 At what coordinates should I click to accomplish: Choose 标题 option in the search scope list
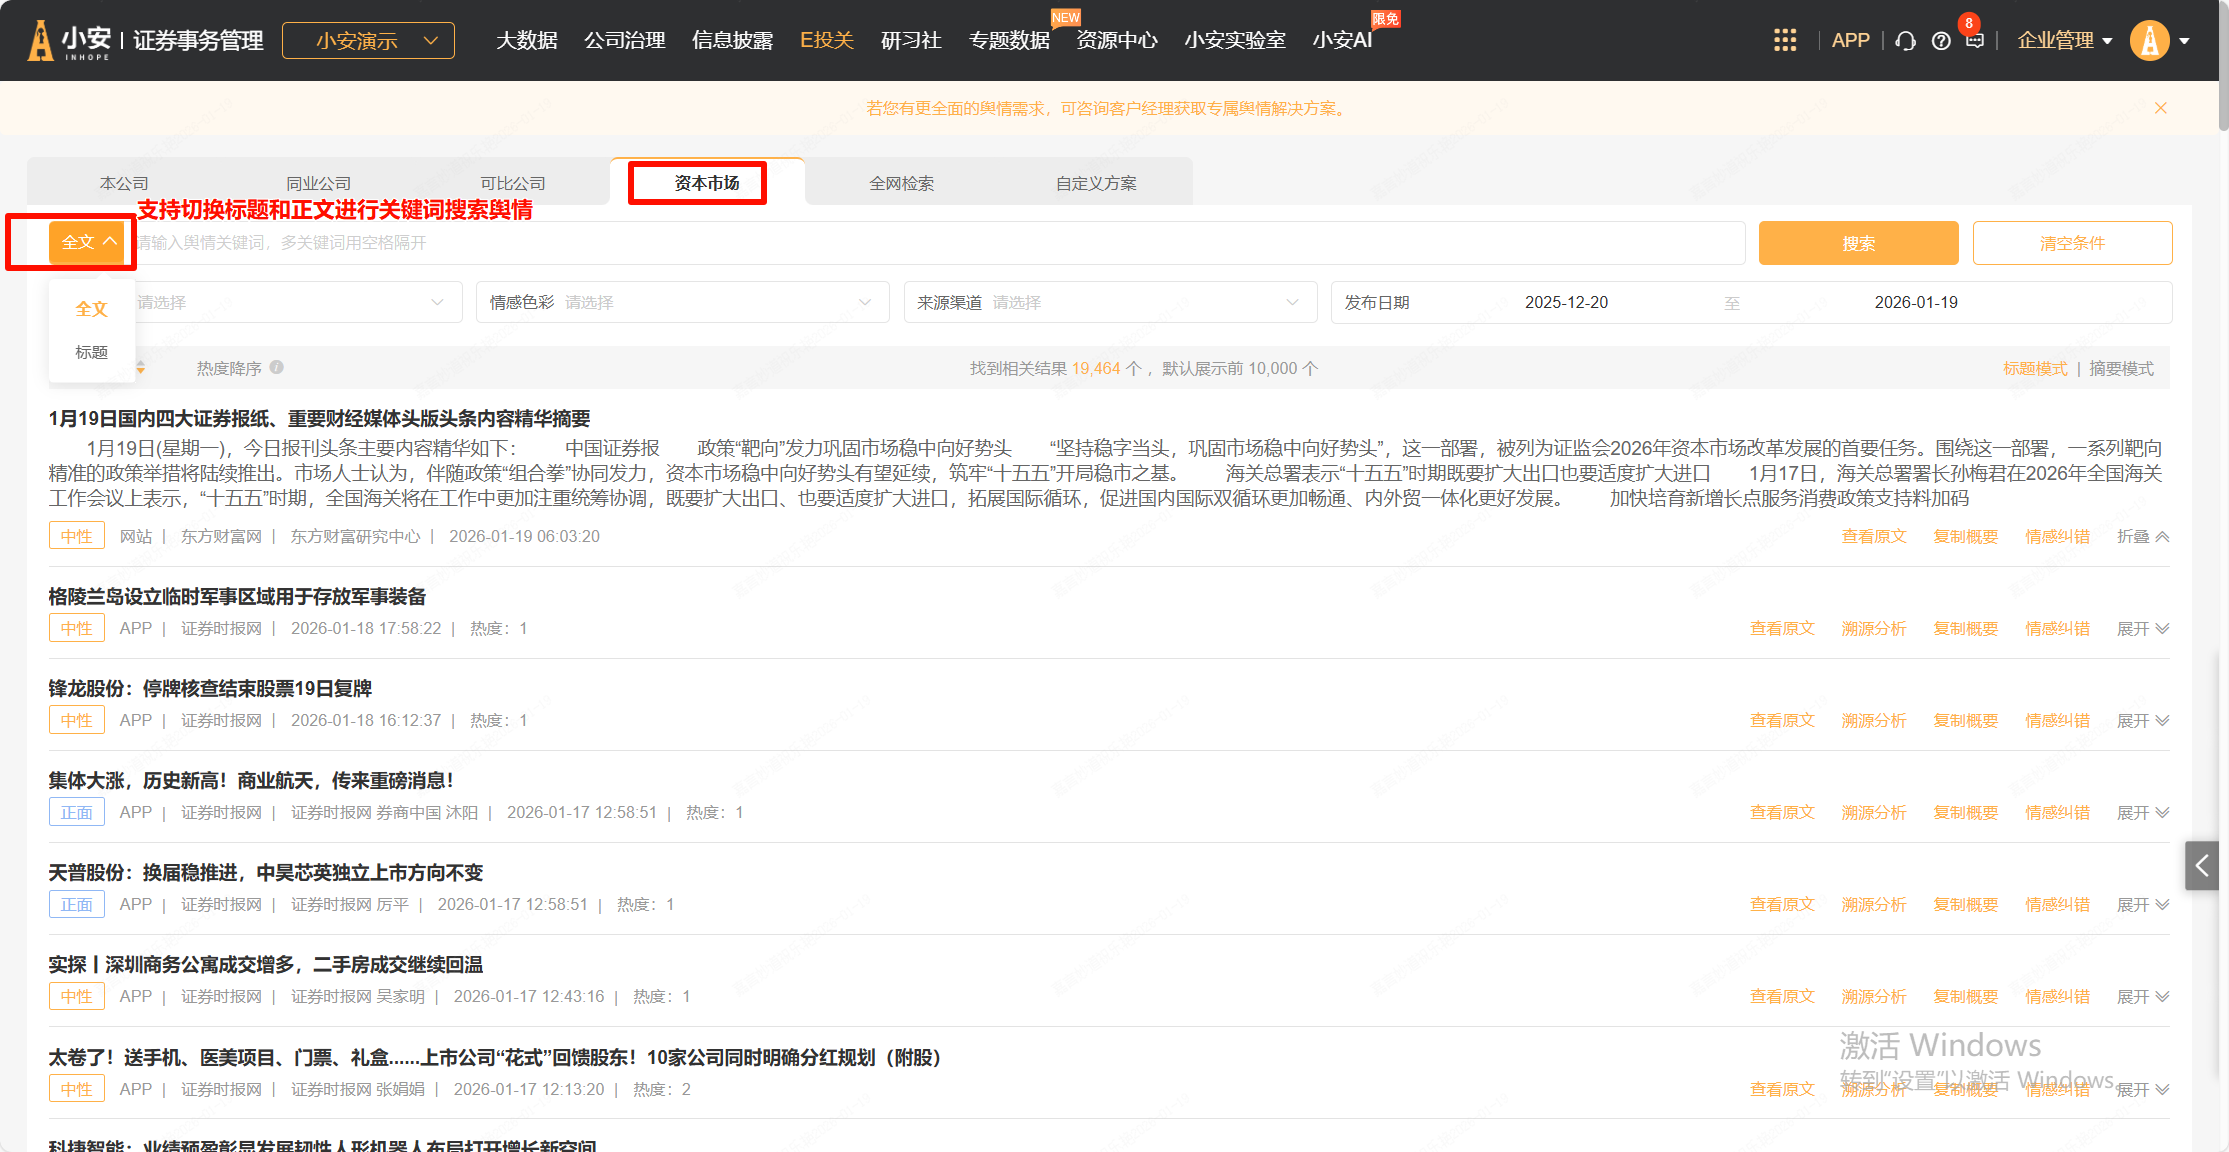pos(91,352)
